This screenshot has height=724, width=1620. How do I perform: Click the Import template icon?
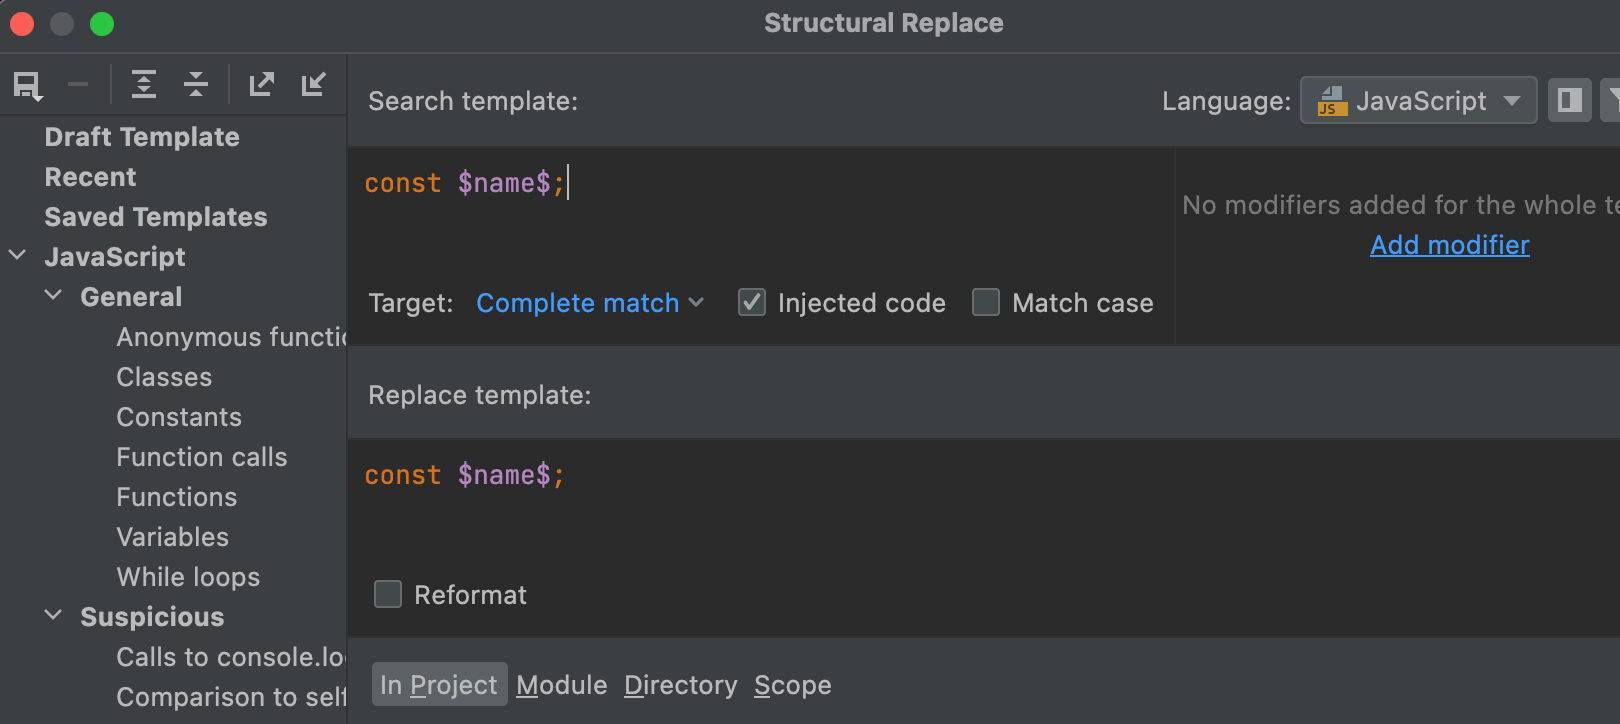(x=313, y=84)
